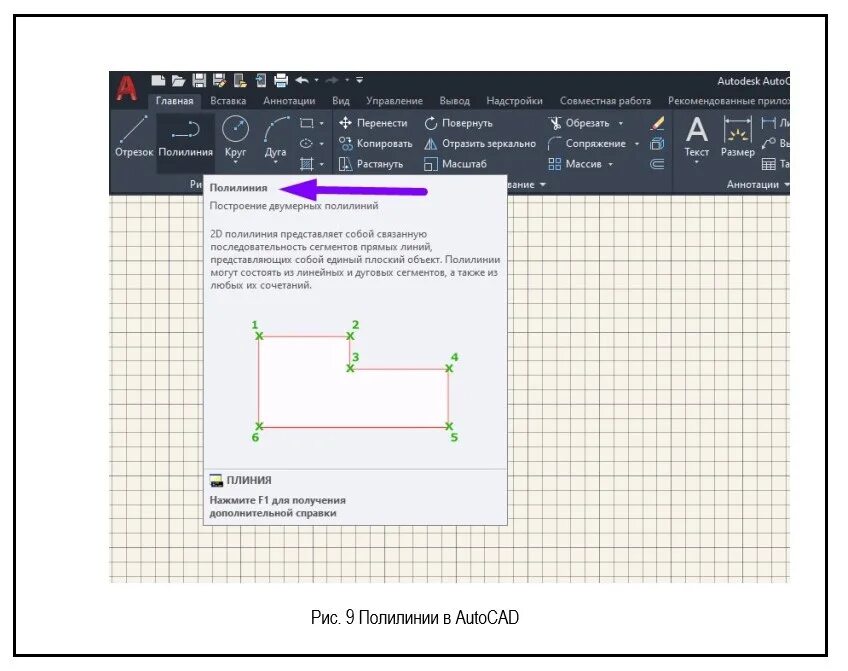Click the Offset curves icon
Screen dimensions: 848x671
(657, 164)
